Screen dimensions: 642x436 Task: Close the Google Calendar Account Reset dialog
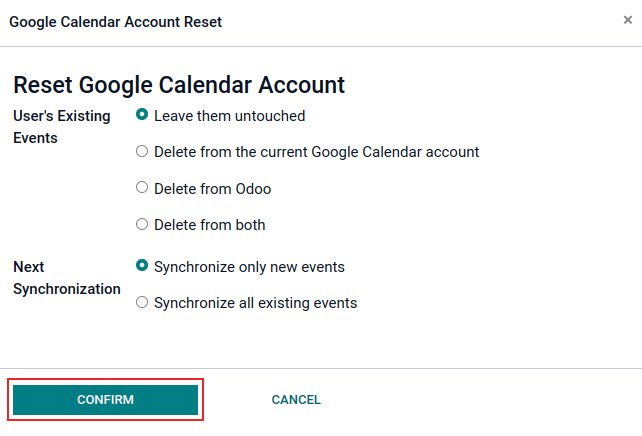pyautogui.click(x=627, y=20)
